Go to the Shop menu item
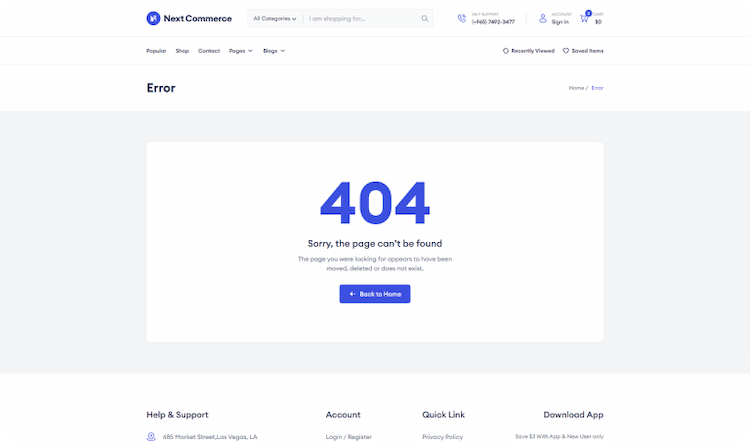The width and height of the screenshot is (750, 443). pyautogui.click(x=182, y=50)
